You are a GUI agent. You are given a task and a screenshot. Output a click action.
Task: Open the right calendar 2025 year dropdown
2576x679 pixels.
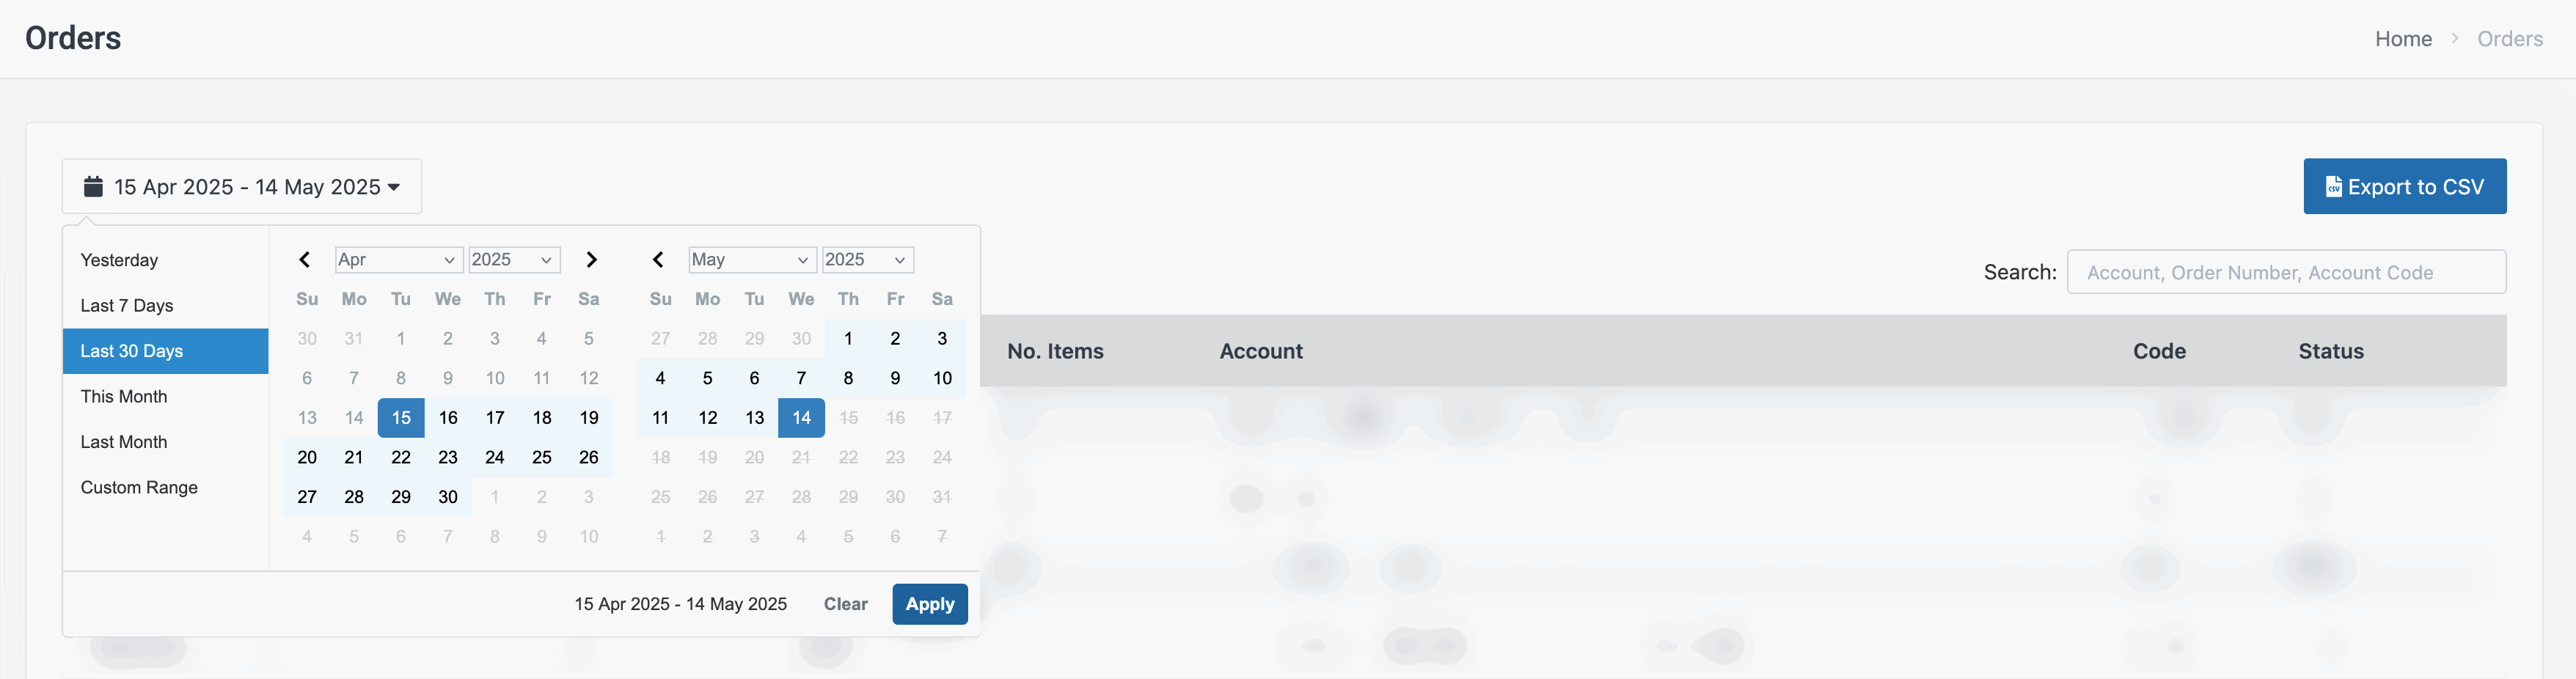pos(867,260)
